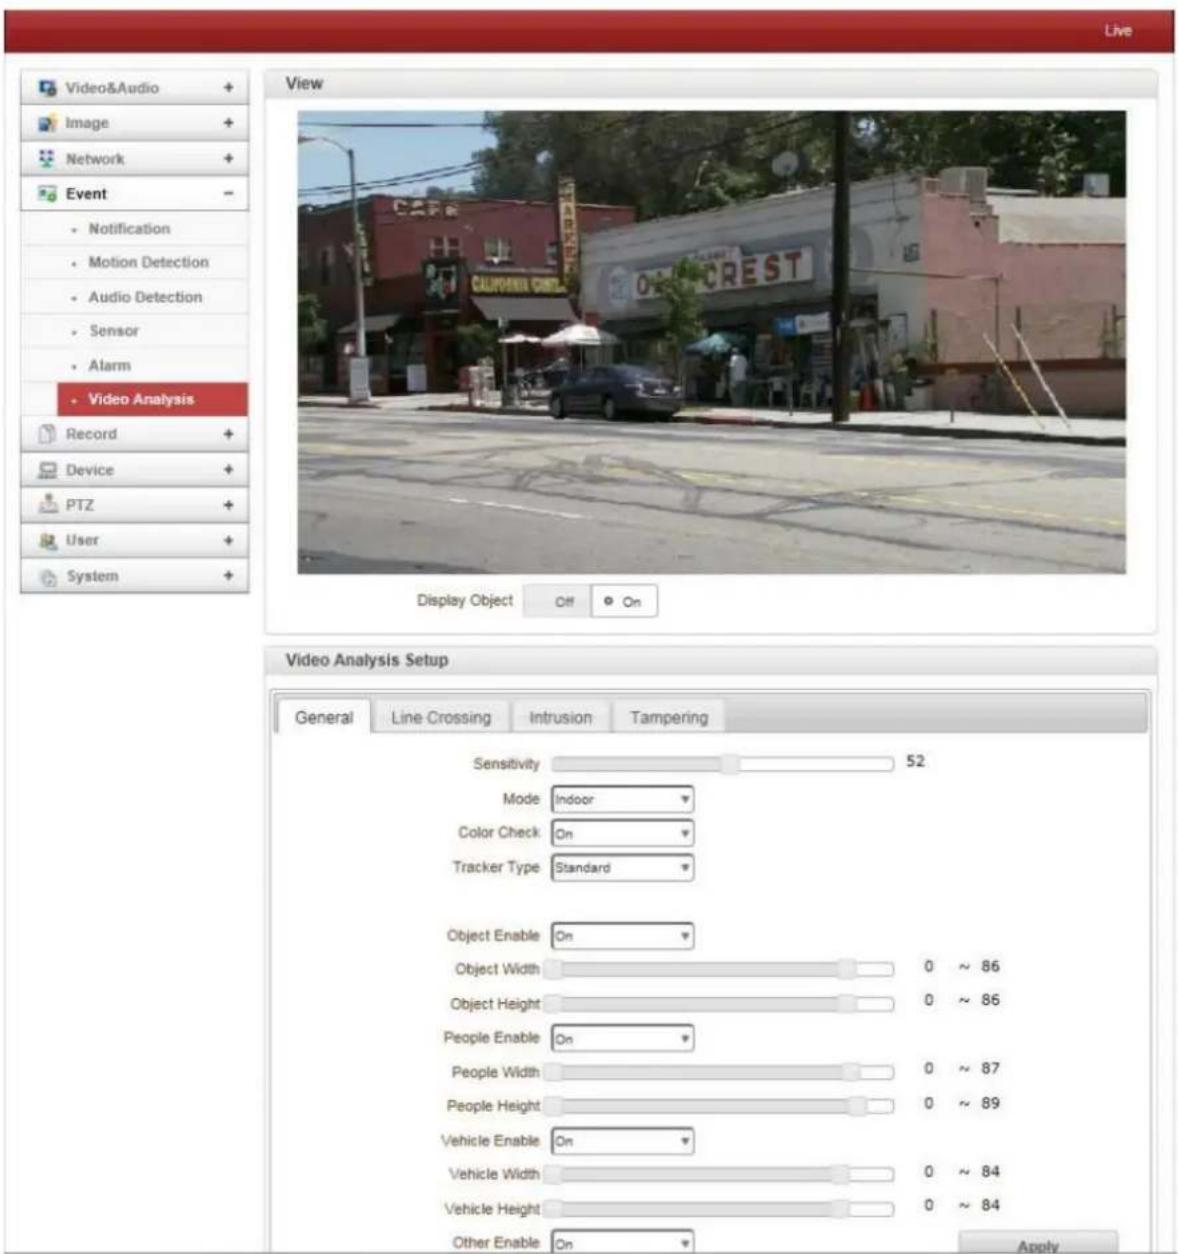1178x1254 pixels.
Task: Click the User menu icon
Action: tap(47, 541)
